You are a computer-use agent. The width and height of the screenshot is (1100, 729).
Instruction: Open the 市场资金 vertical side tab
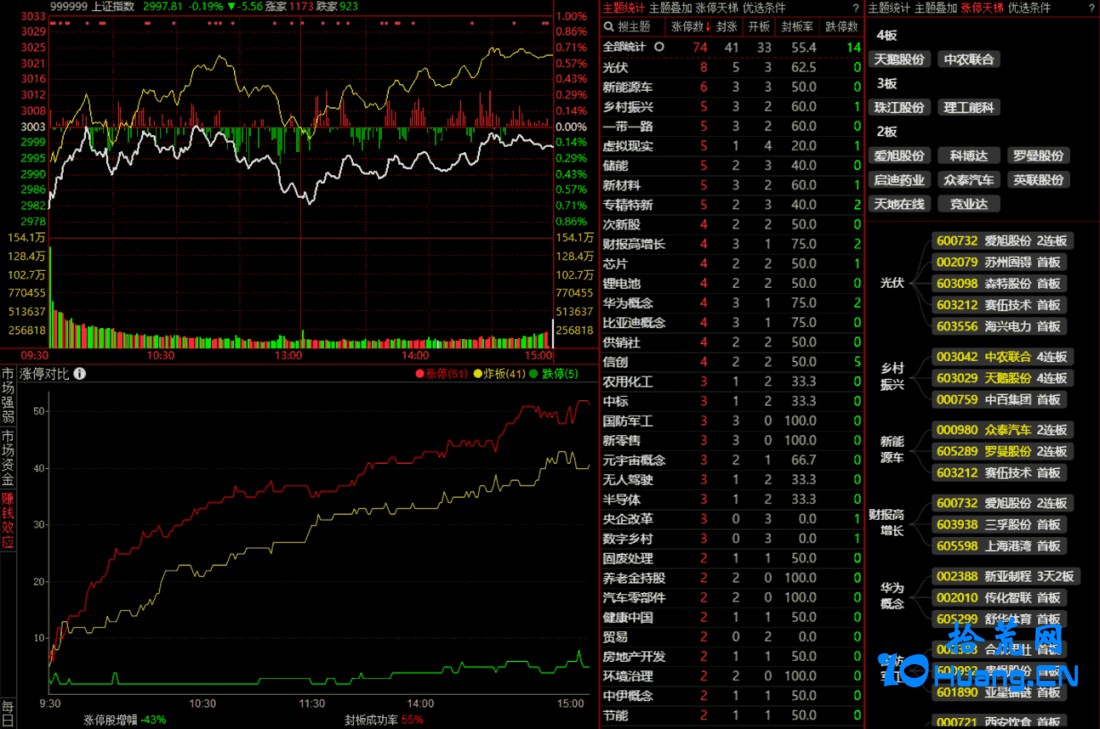click(x=8, y=458)
